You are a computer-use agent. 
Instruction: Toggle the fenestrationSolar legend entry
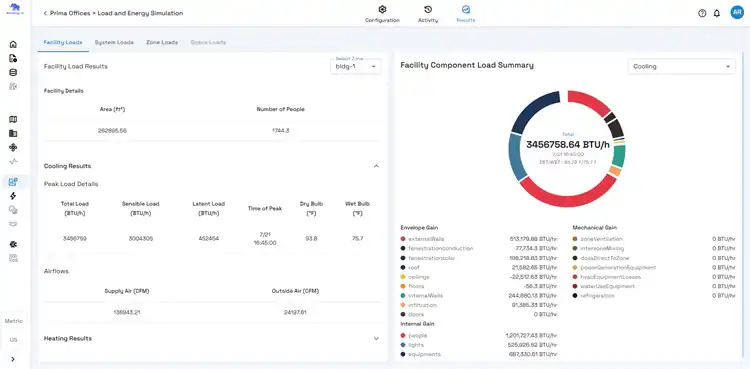(x=428, y=258)
